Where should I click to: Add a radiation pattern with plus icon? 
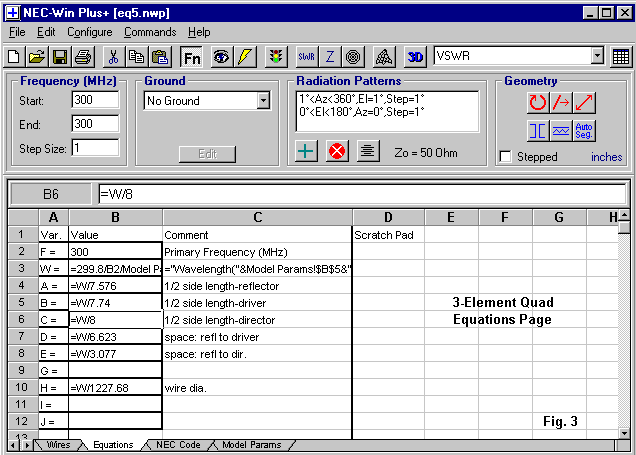(307, 151)
